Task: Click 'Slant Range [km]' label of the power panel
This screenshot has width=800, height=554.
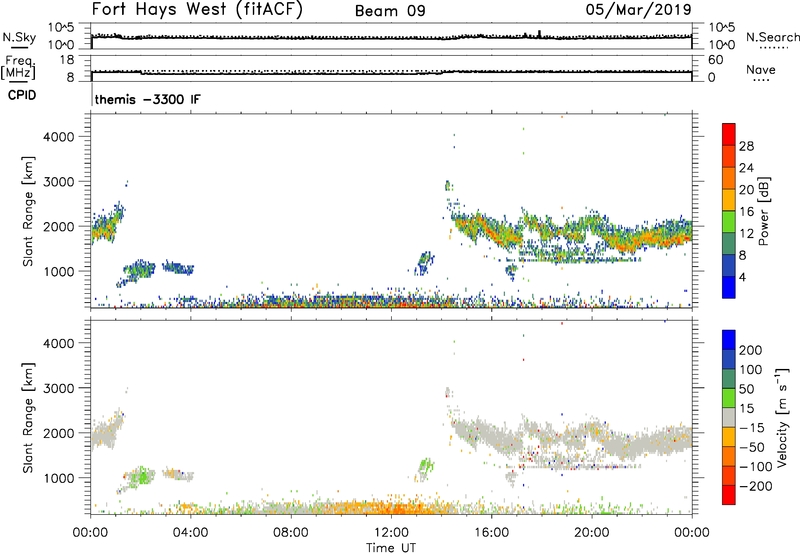Action: coord(28,211)
